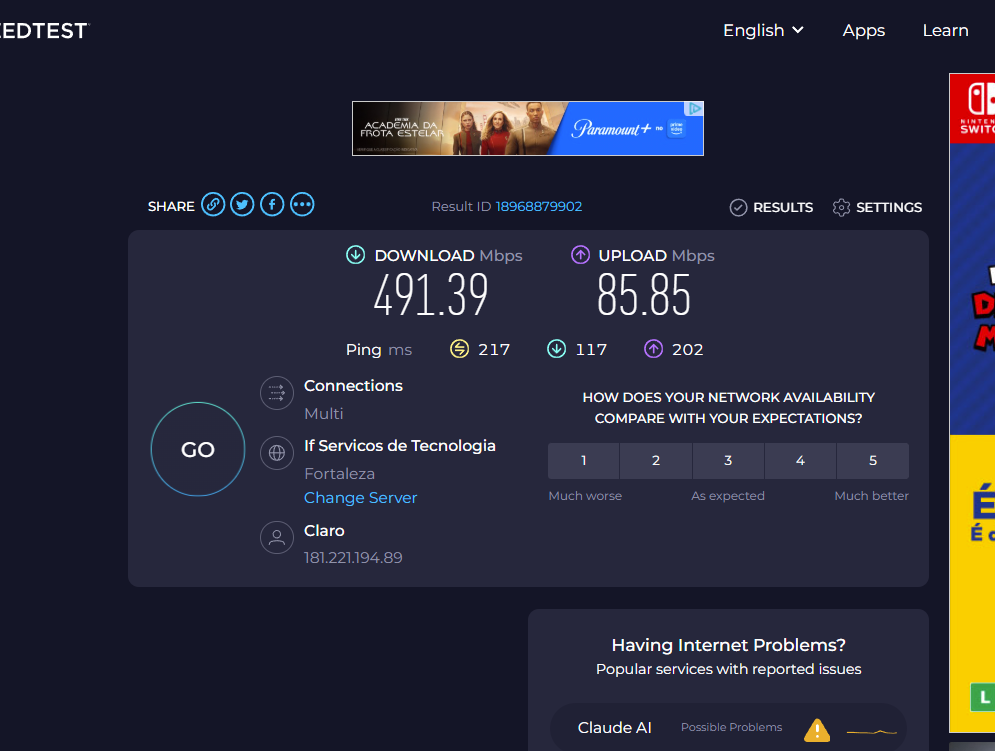Open Result ID 18968879902 link
Screen dimensions: 995x751
click(538, 207)
